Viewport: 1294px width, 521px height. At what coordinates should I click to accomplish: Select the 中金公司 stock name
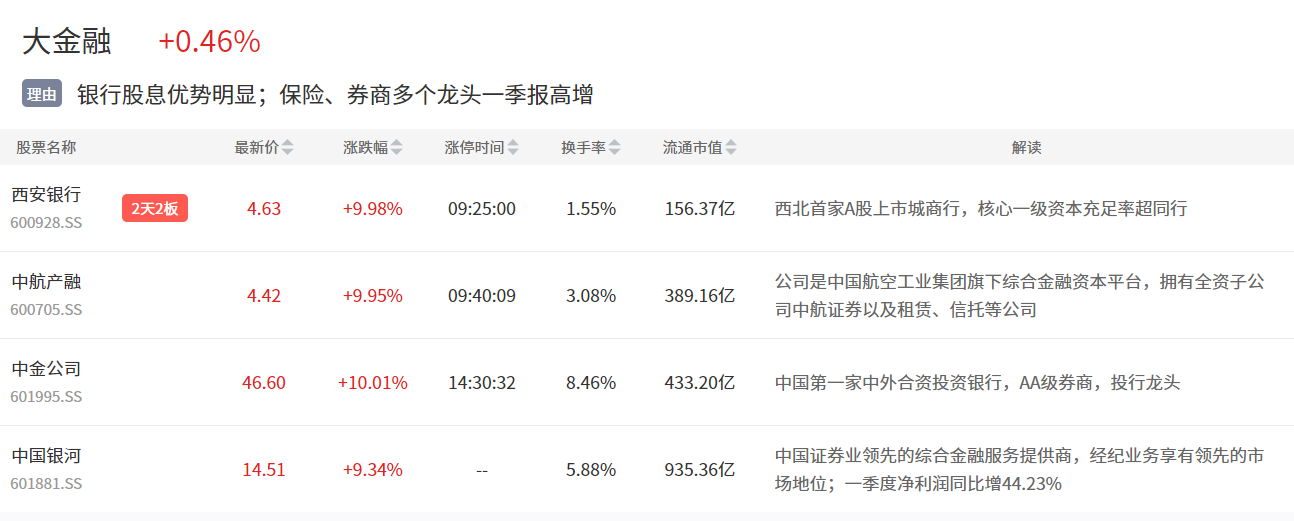click(46, 369)
